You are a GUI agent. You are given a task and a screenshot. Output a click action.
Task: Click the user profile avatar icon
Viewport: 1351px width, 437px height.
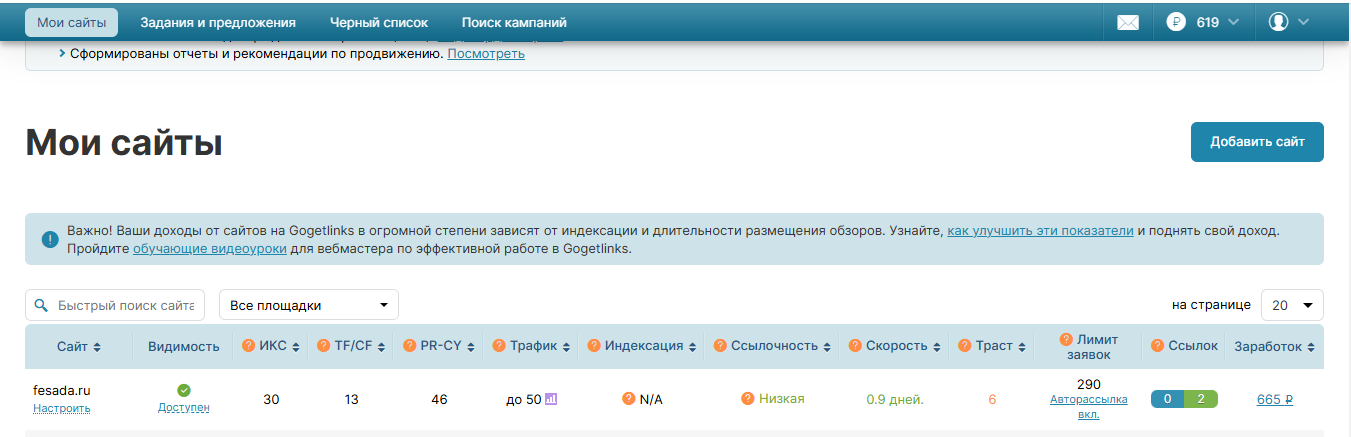click(1278, 22)
